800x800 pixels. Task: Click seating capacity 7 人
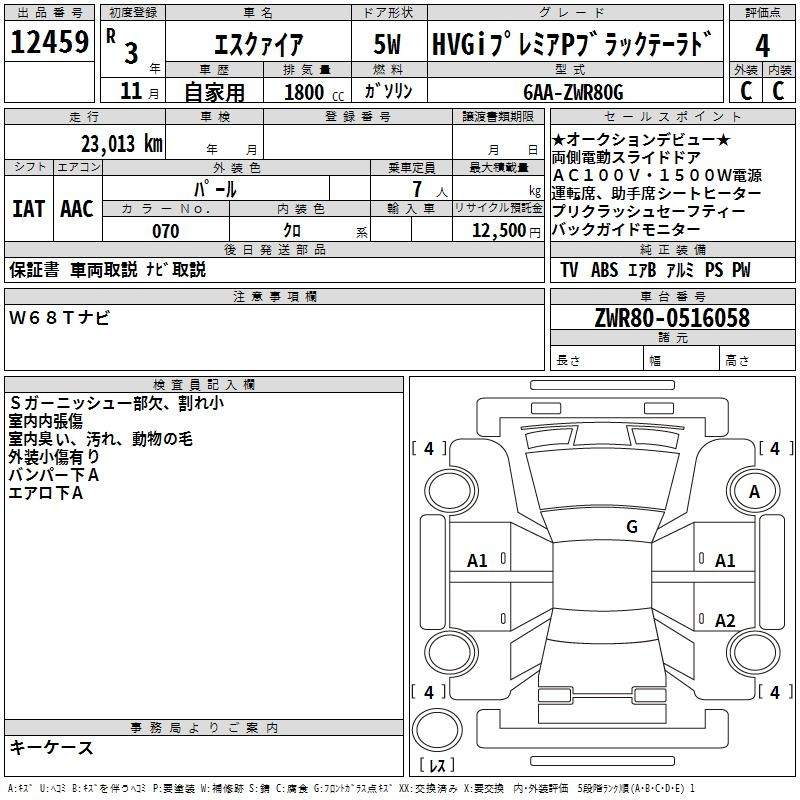430,189
